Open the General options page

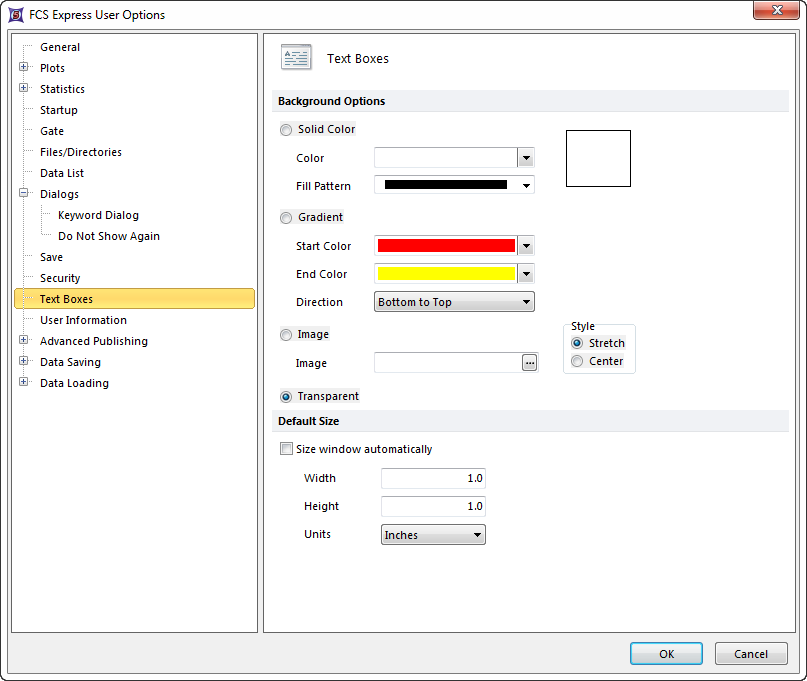[60, 47]
